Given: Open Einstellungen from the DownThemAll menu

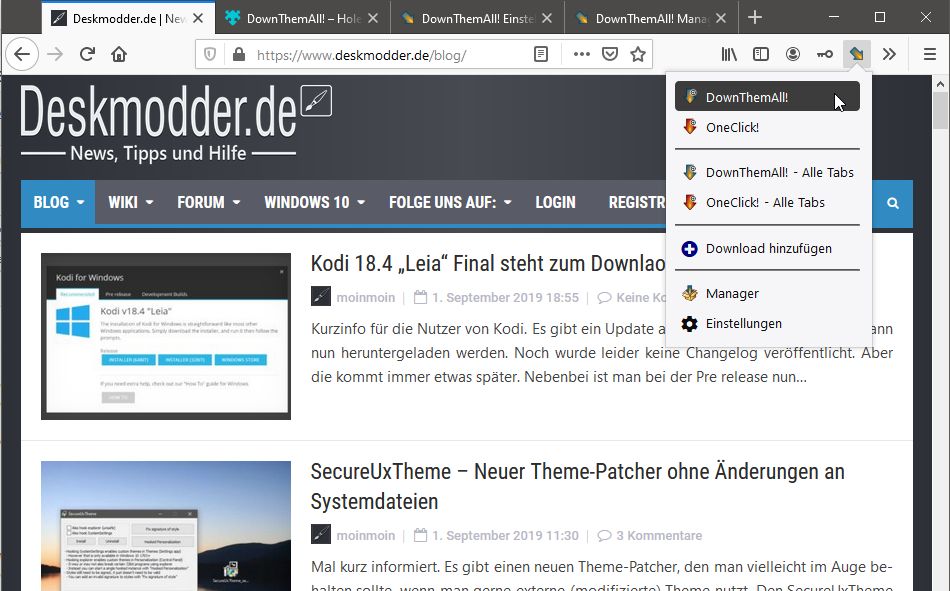Looking at the screenshot, I should tap(767, 324).
